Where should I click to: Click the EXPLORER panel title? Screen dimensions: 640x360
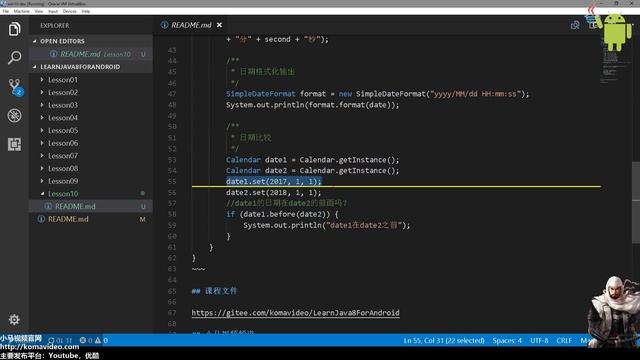(55, 25)
